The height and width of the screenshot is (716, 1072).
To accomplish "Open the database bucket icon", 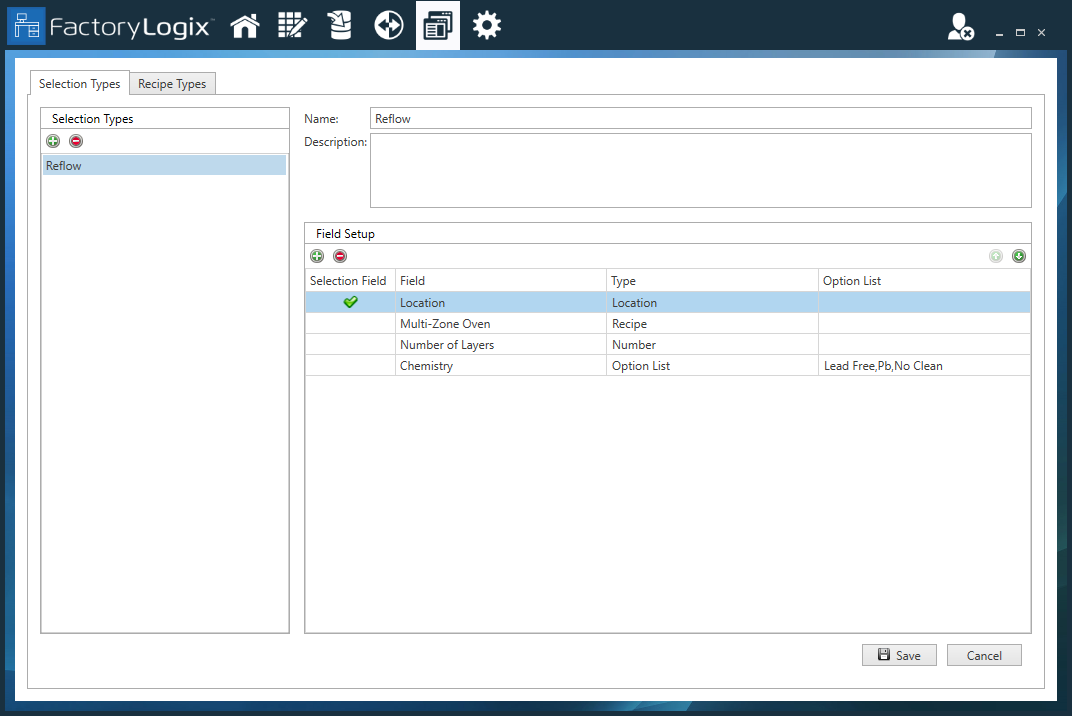I will (340, 25).
